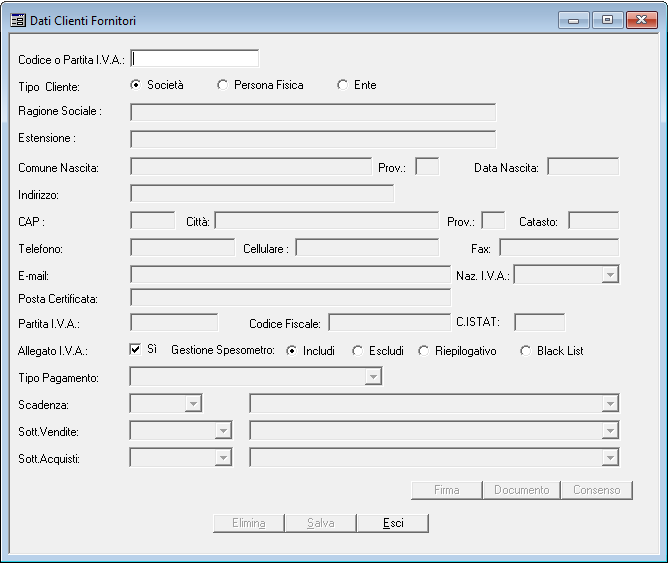Click the Salva button

click(x=320, y=523)
